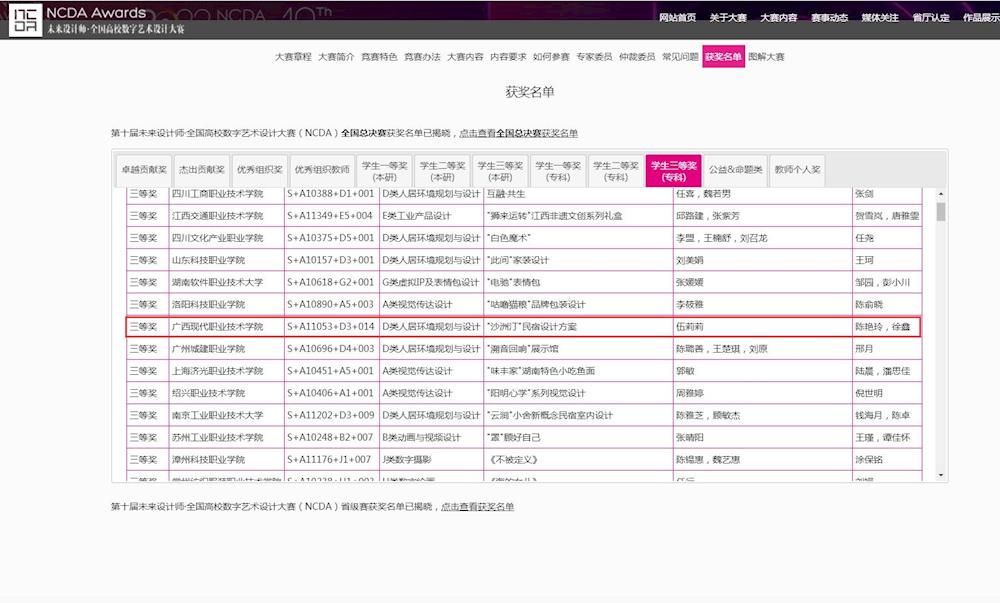Click the 点击查看全国总决赛获奖名单 link

point(518,133)
